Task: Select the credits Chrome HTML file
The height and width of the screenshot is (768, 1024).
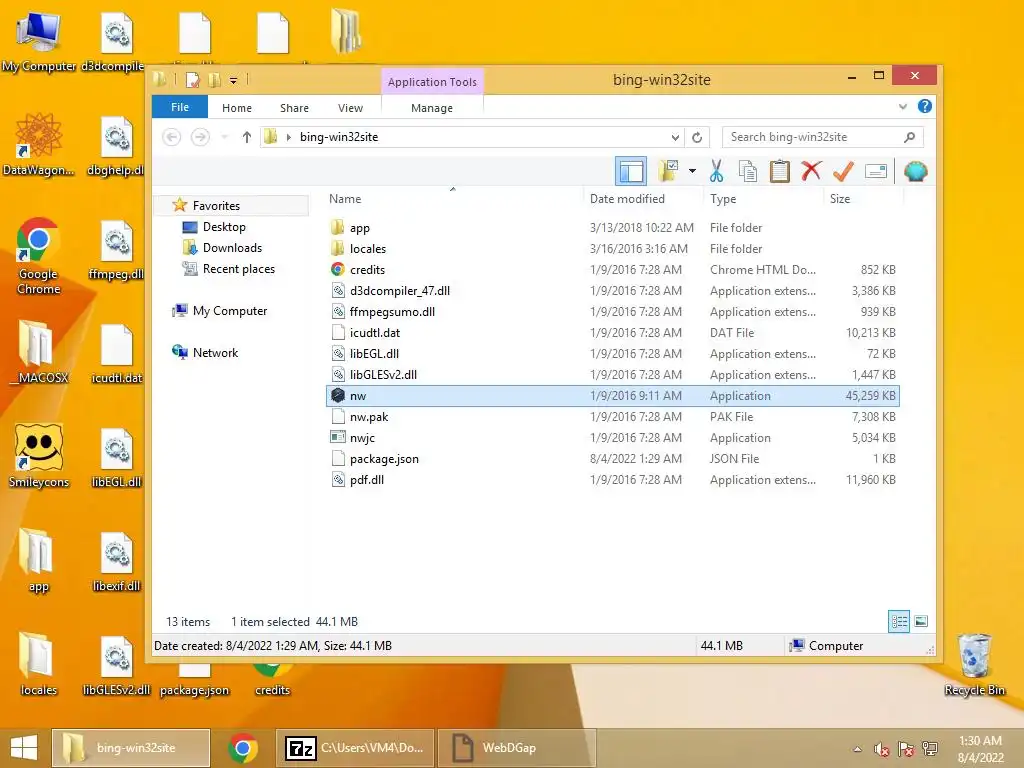Action: (x=613, y=270)
